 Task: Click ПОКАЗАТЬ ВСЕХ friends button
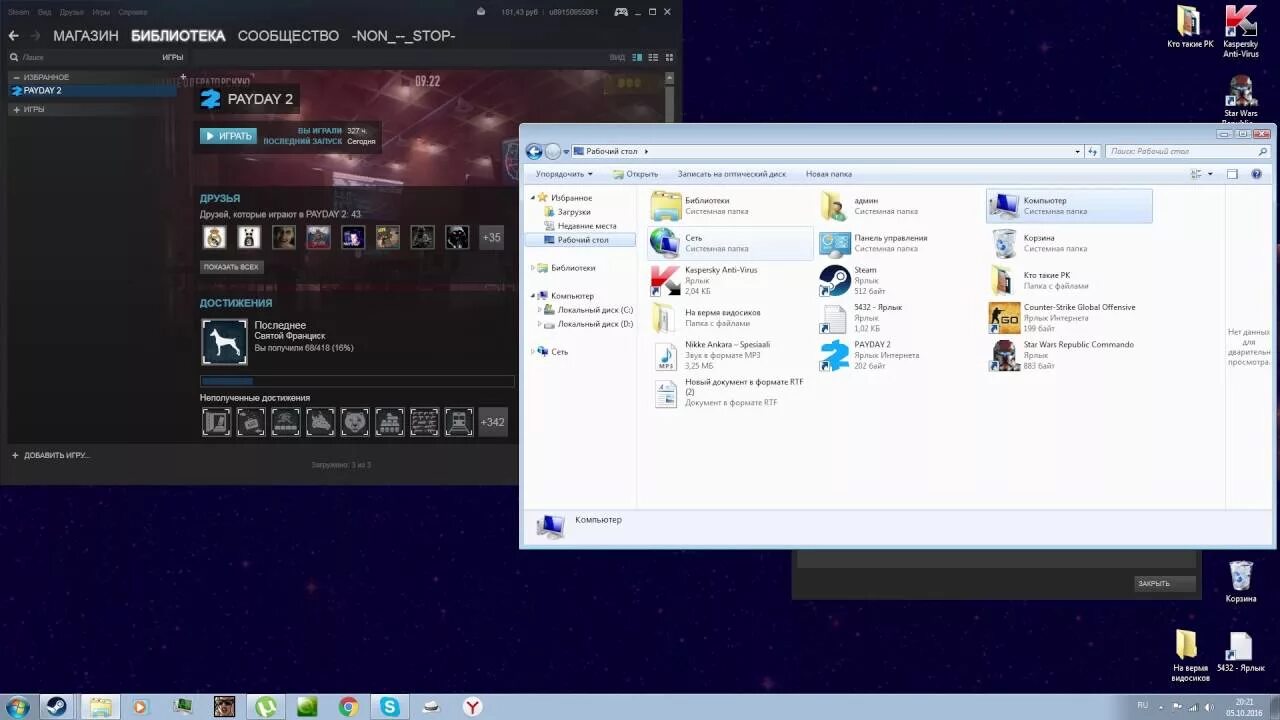[x=231, y=267]
